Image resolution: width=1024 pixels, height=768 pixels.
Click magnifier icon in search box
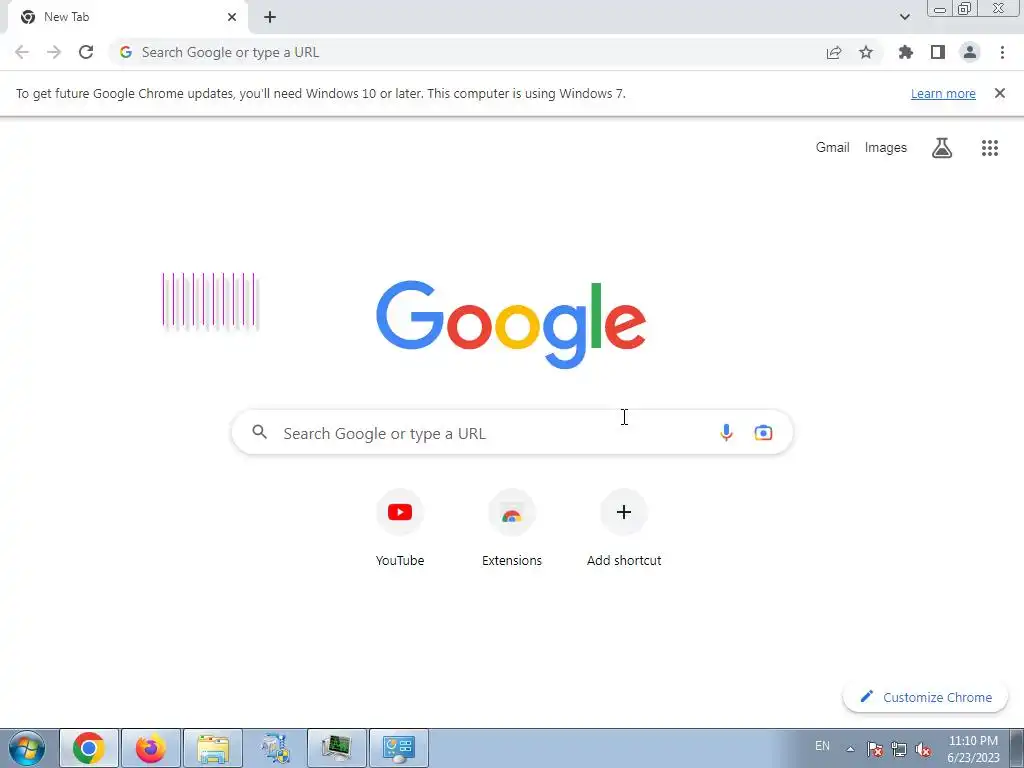pos(260,432)
